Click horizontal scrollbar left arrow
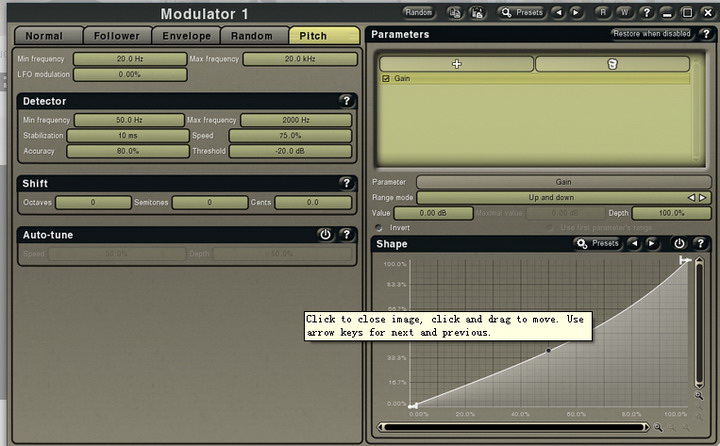Viewport: 720px width, 446px height. tap(381, 427)
